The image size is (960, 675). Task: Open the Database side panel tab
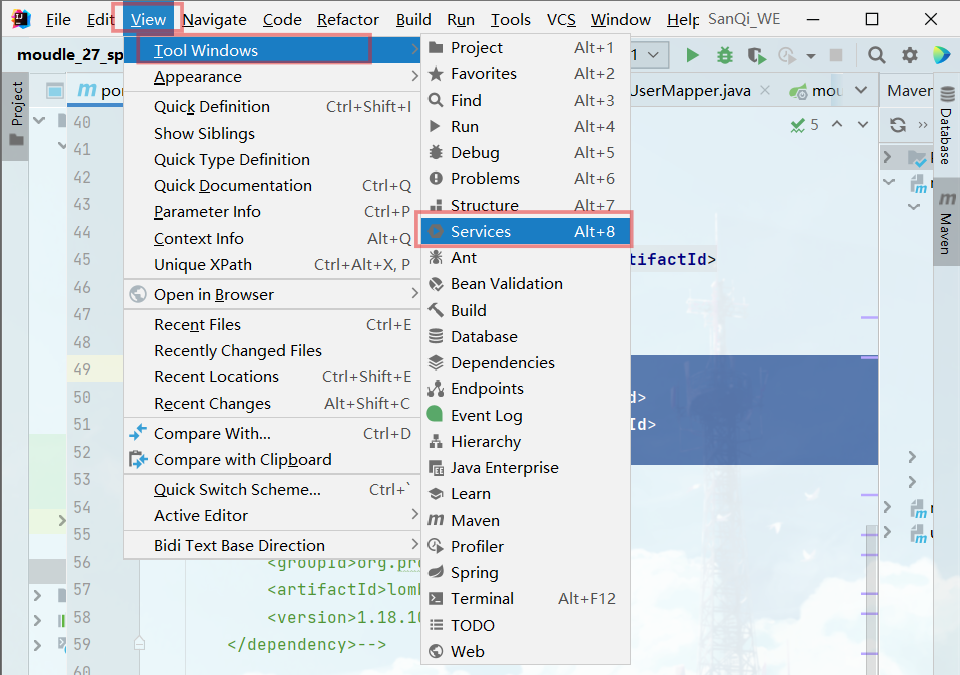coord(947,127)
